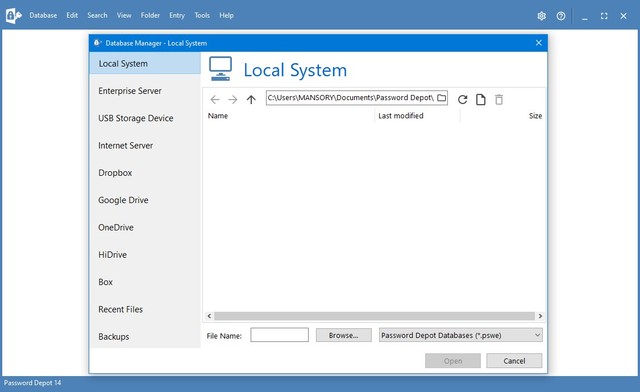Screen dimensions: 640x392
Task: Open the Search menu
Action: pyautogui.click(x=97, y=16)
